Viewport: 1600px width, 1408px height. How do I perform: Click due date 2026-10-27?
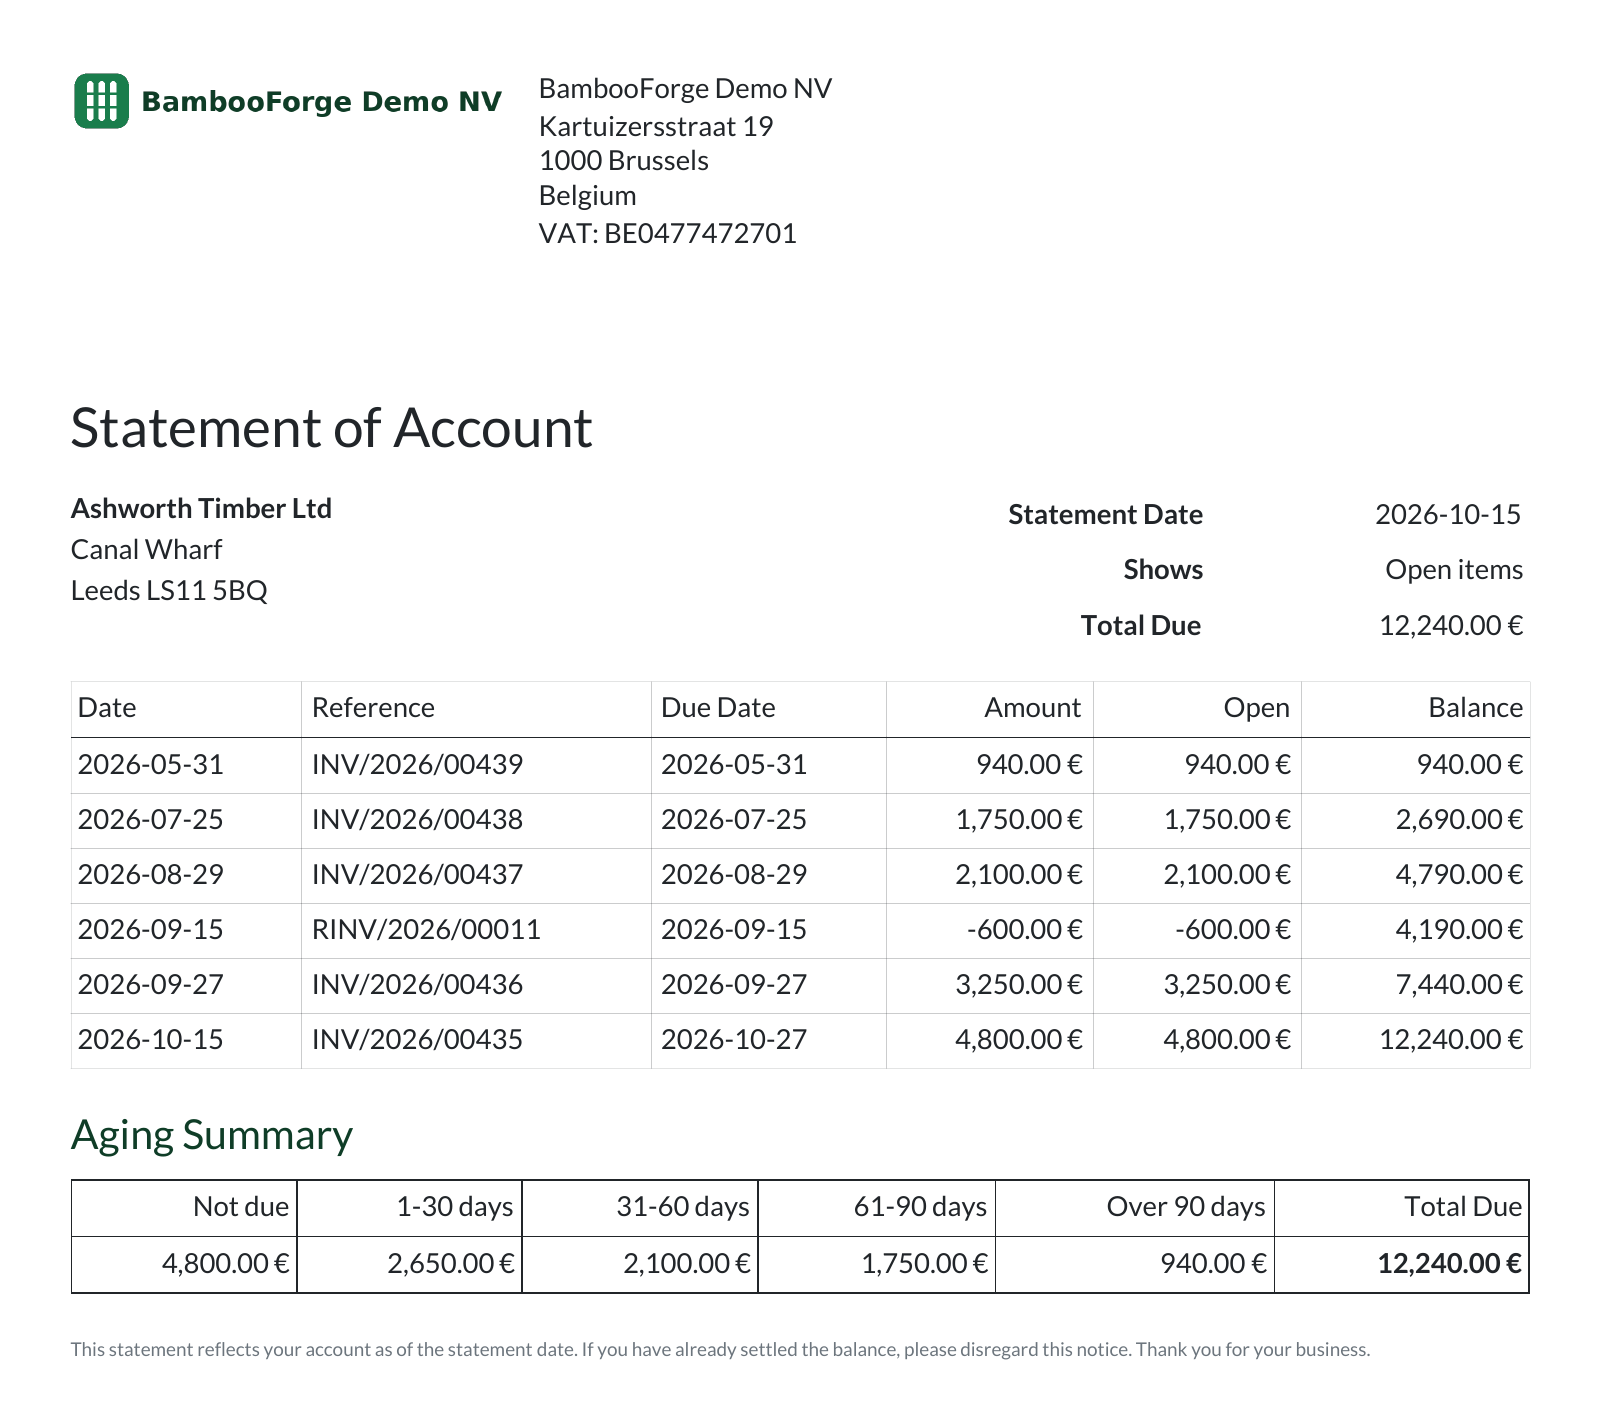734,1039
